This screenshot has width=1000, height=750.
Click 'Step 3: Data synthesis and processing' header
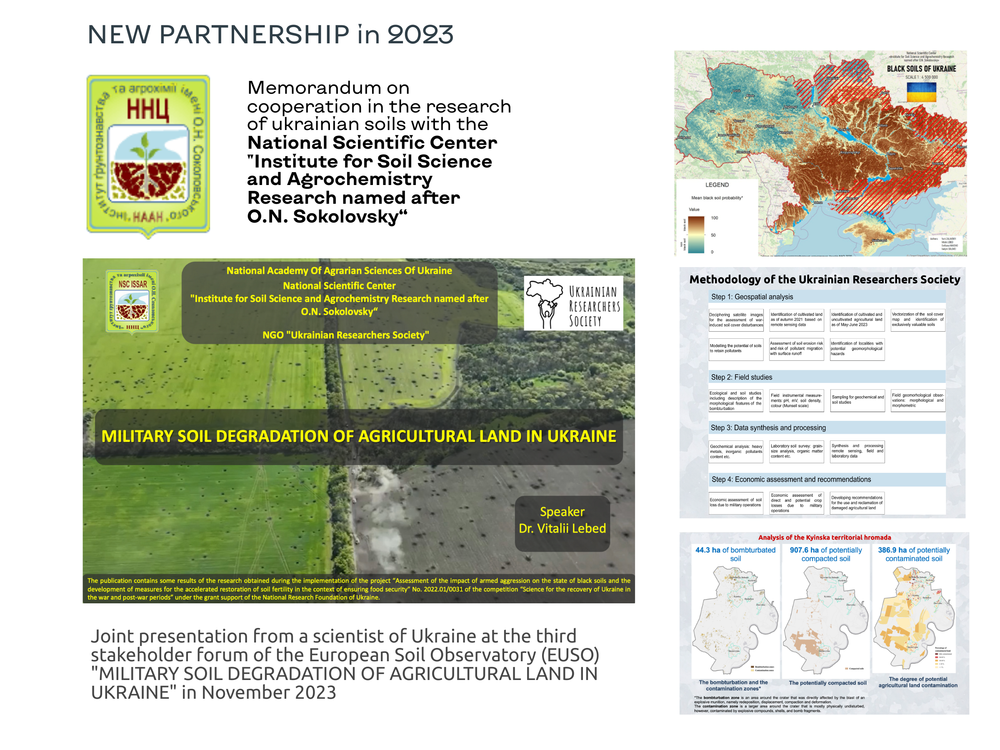pyautogui.click(x=828, y=428)
